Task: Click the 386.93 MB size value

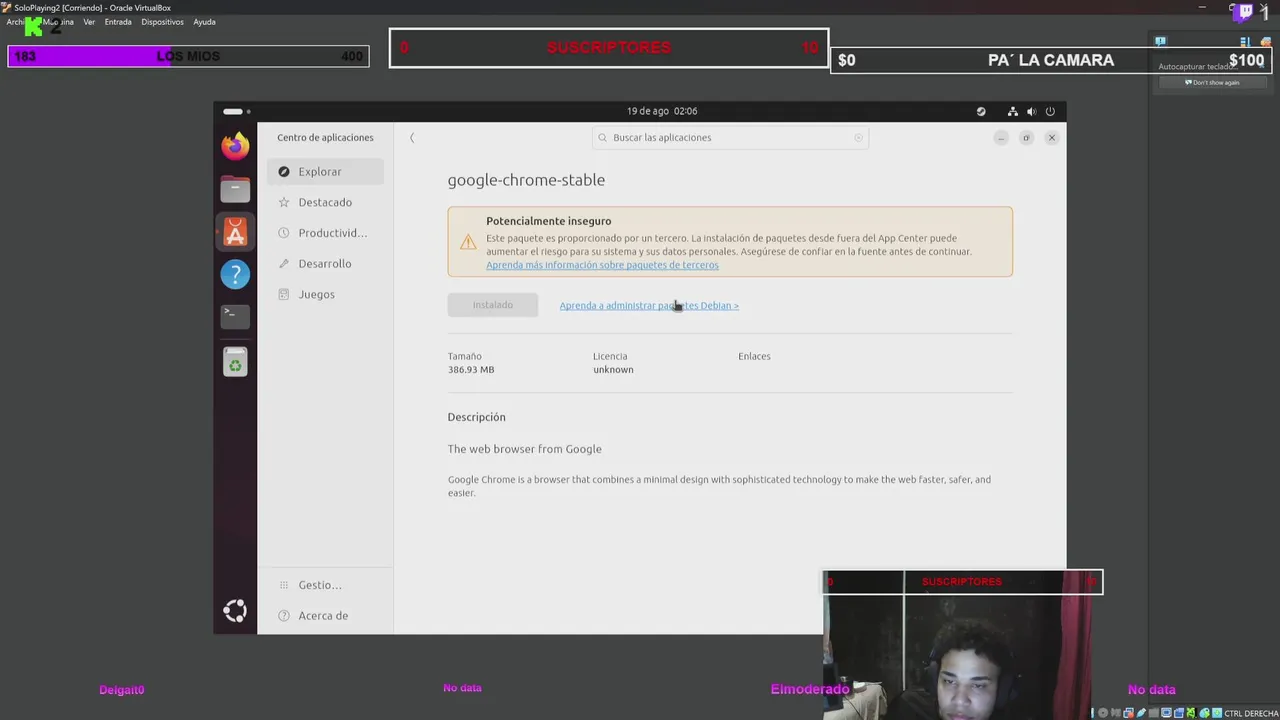Action: 471,370
